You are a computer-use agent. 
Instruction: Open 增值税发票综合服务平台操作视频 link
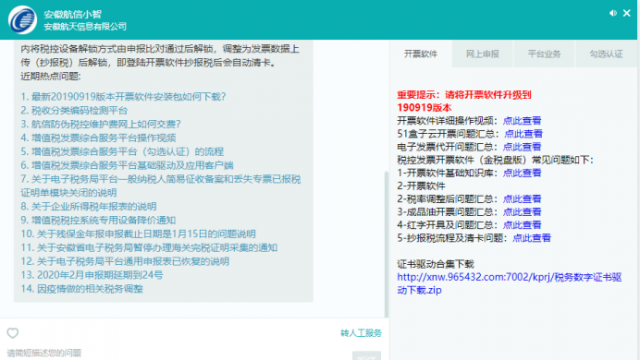click(98, 138)
